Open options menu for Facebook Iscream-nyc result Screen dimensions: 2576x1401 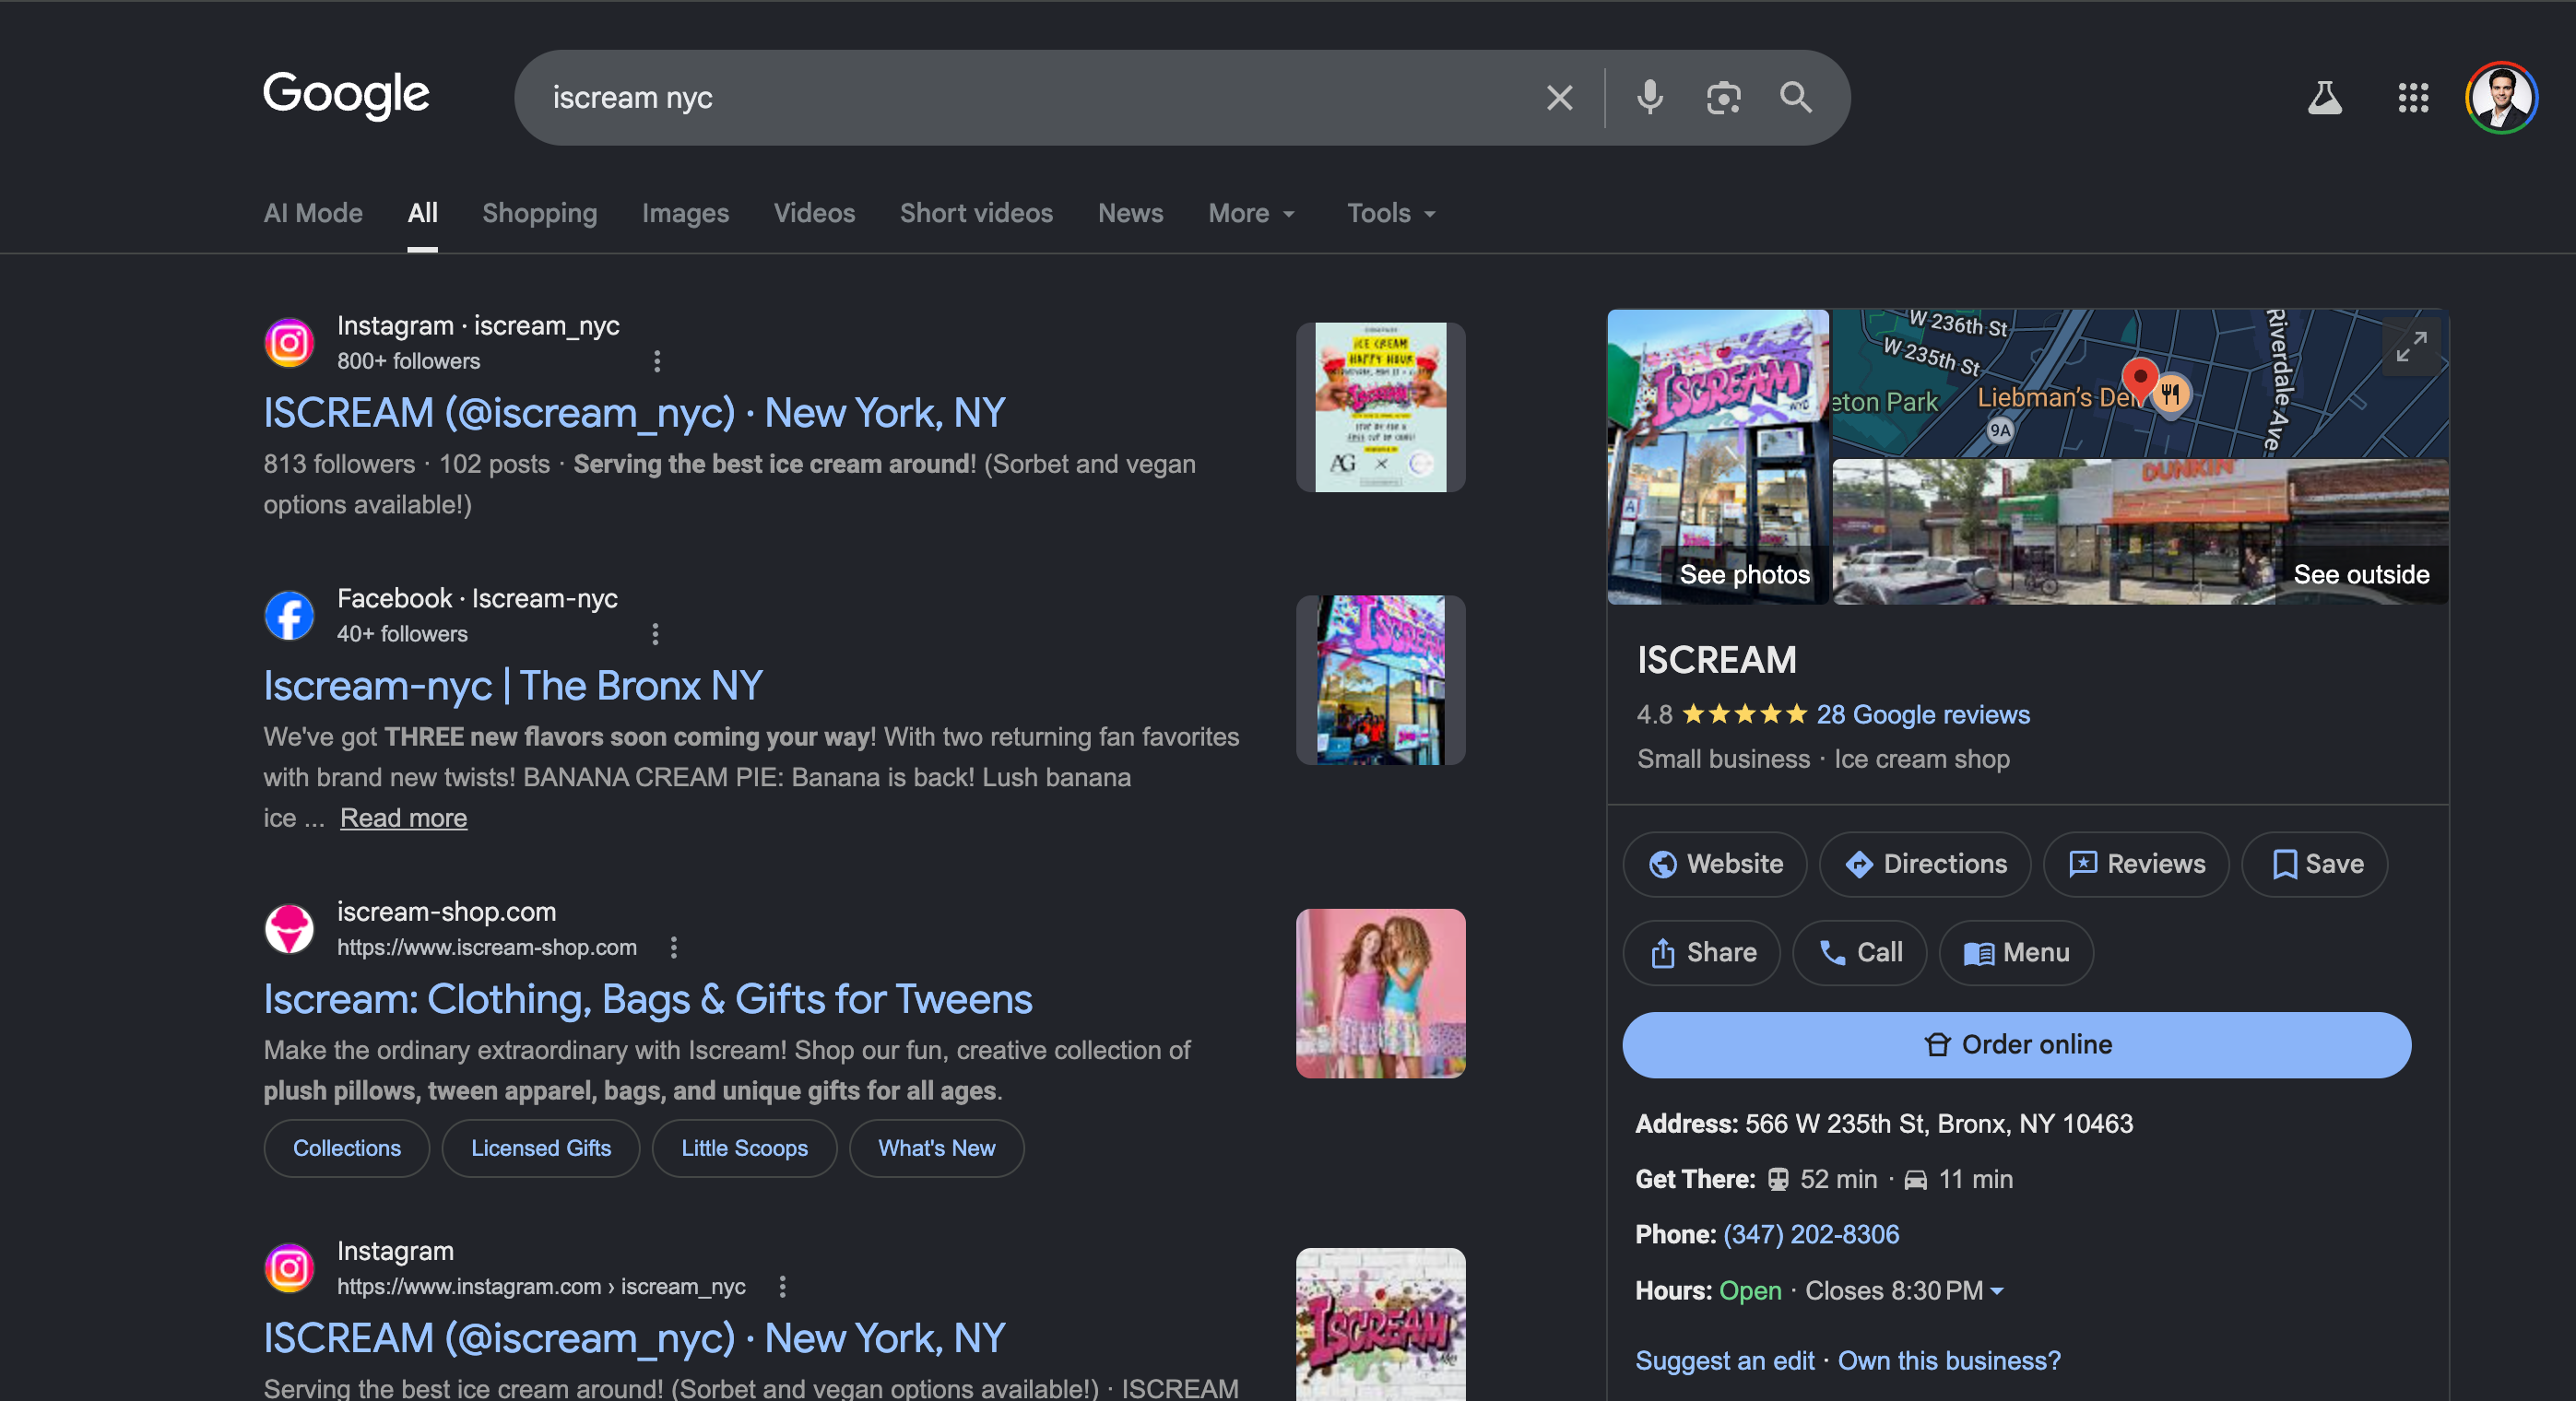[655, 634]
